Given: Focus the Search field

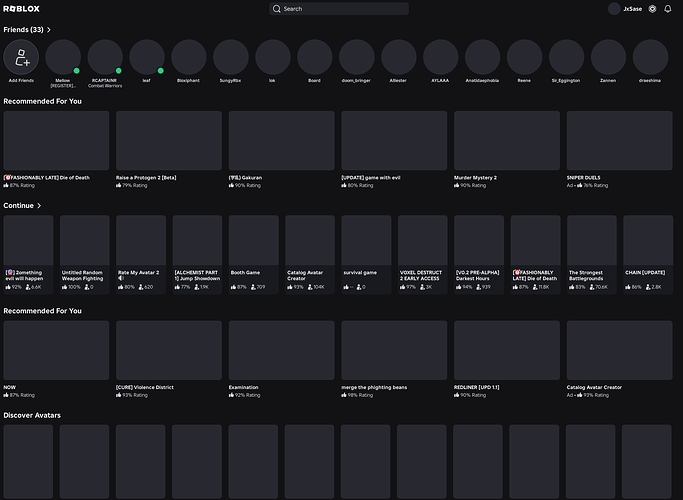Looking at the screenshot, I should coord(339,9).
